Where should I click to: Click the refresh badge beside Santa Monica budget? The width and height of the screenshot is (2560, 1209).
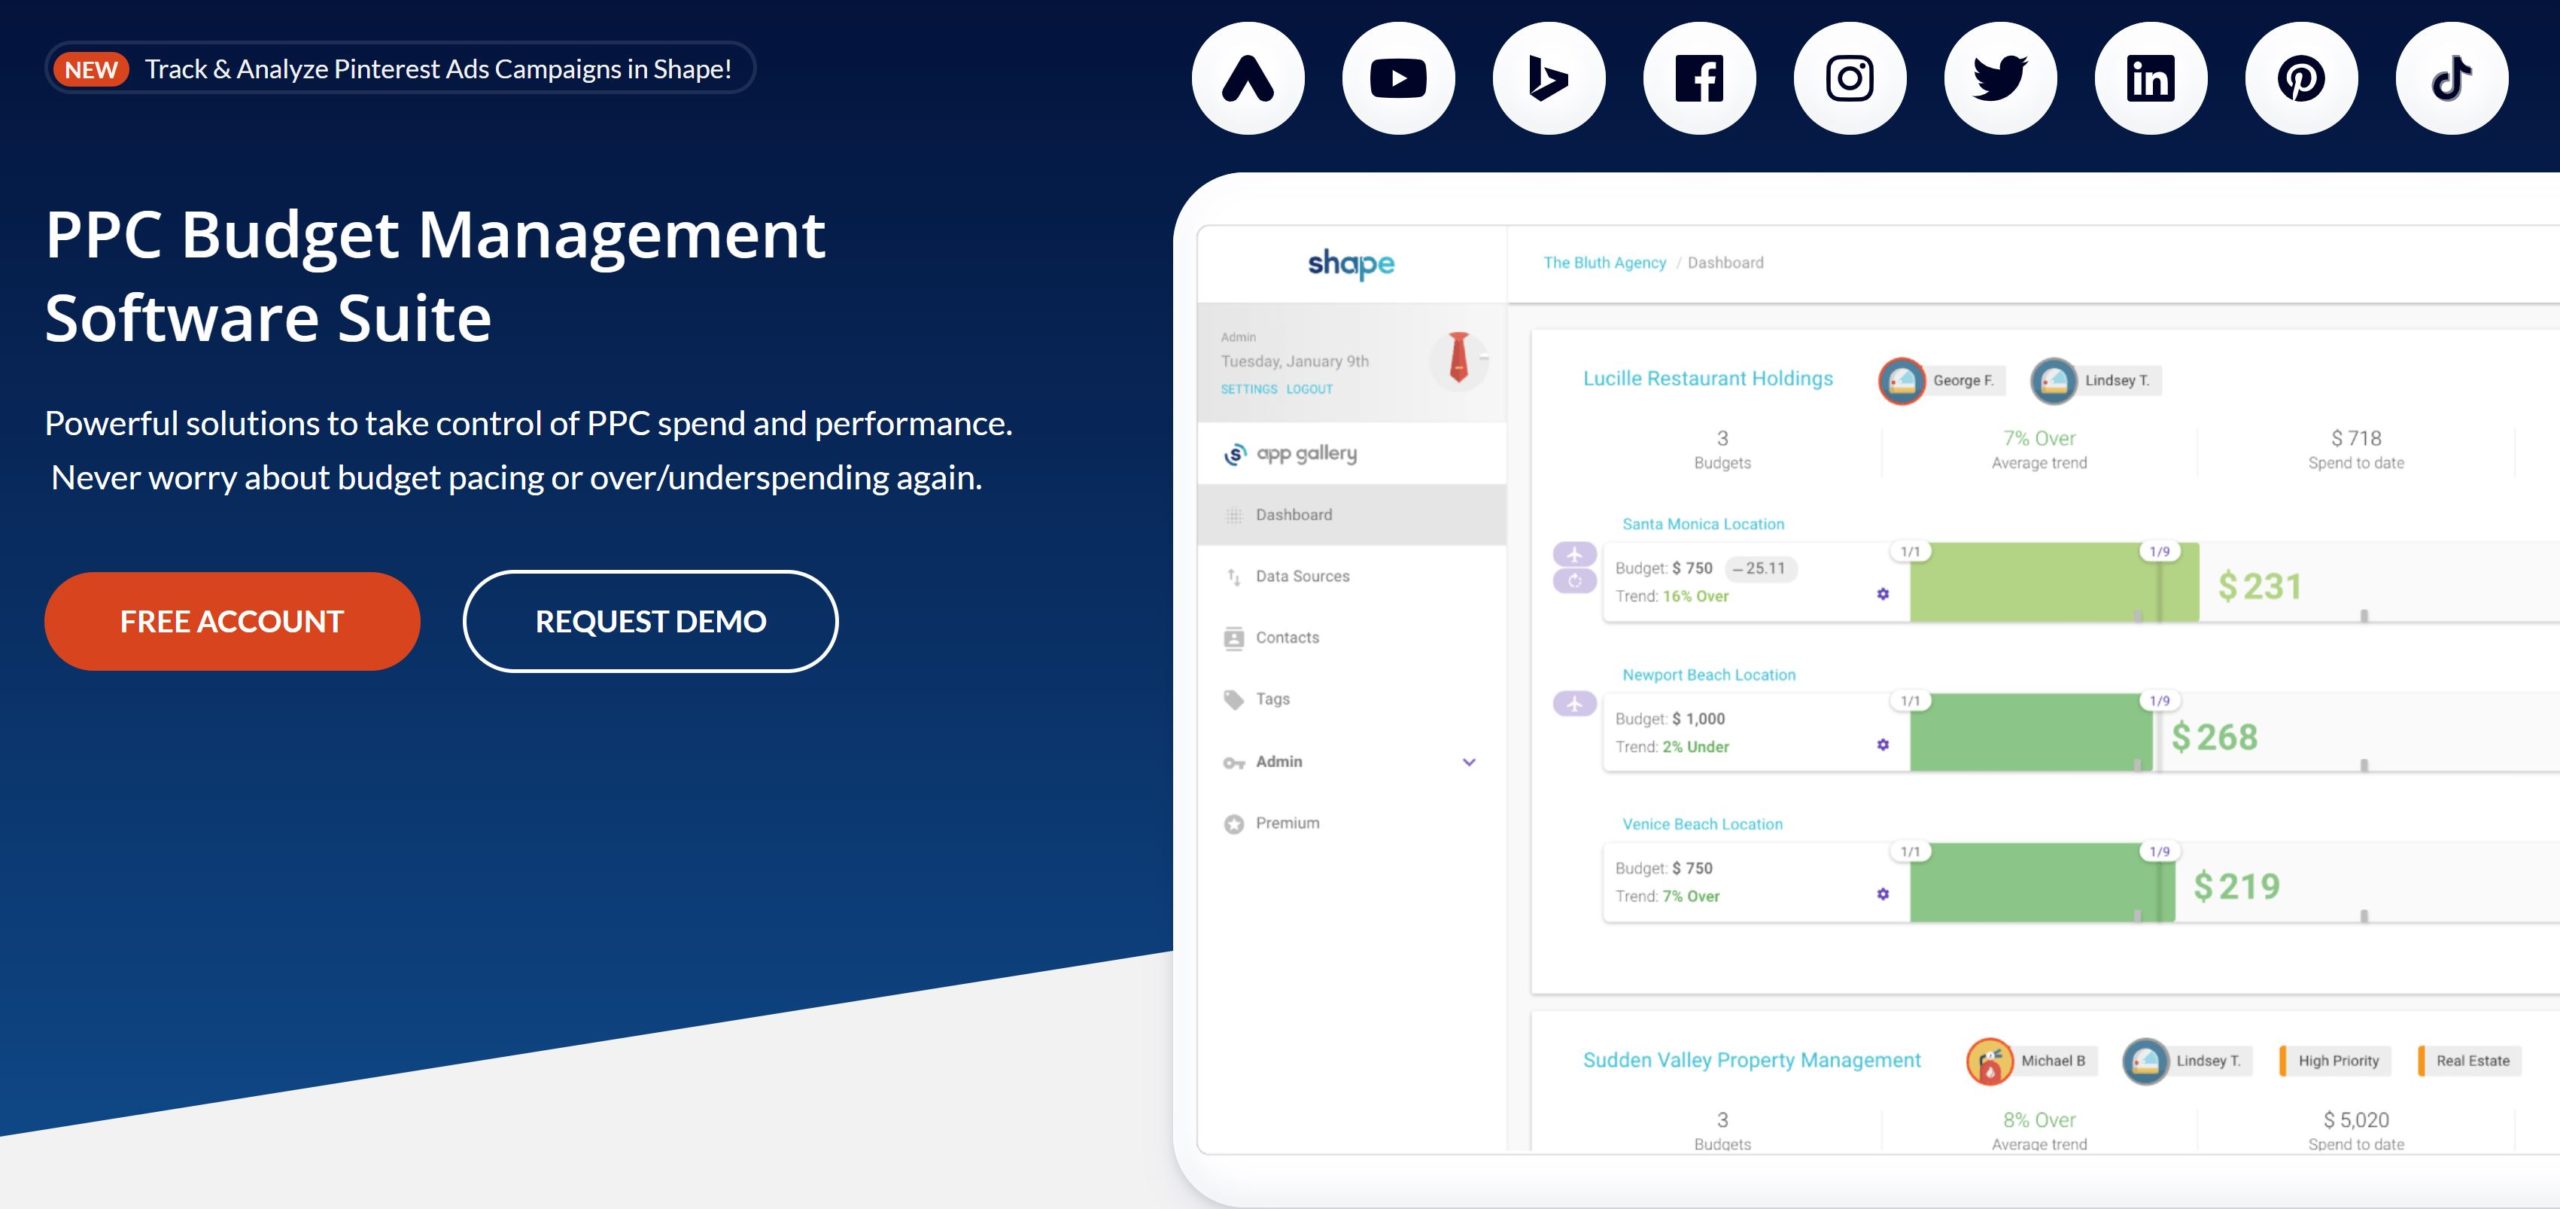click(1574, 581)
